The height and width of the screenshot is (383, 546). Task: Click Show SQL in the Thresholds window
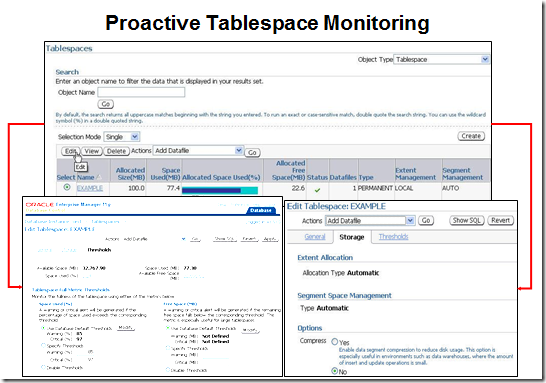(x=225, y=239)
